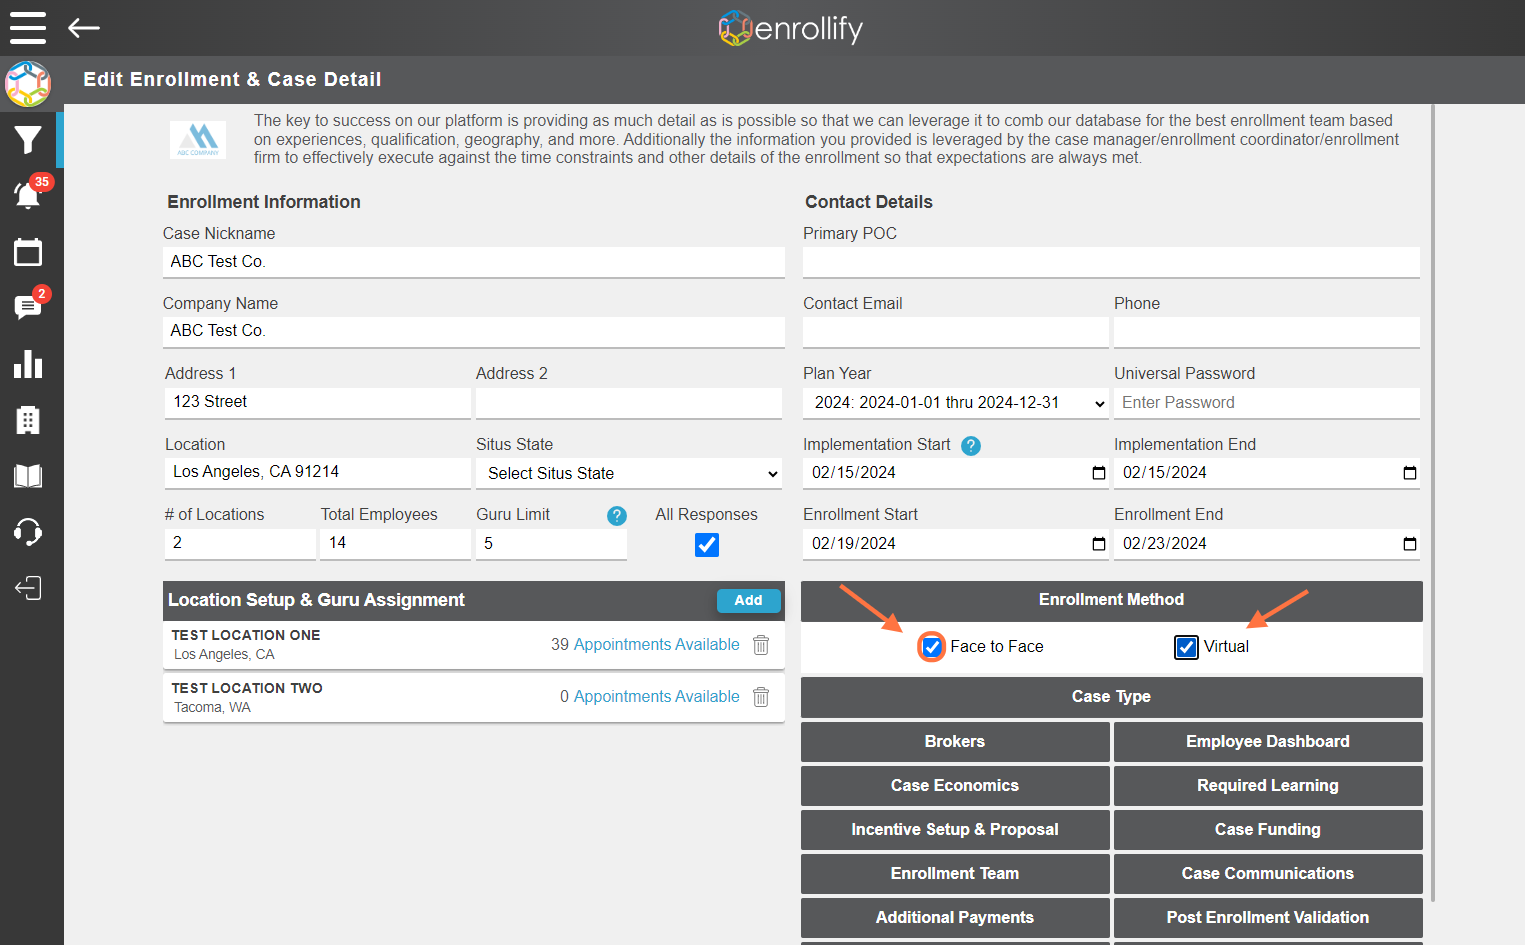The width and height of the screenshot is (1525, 945).
Task: Uncheck the Face to Face checkbox
Action: pyautogui.click(x=931, y=647)
